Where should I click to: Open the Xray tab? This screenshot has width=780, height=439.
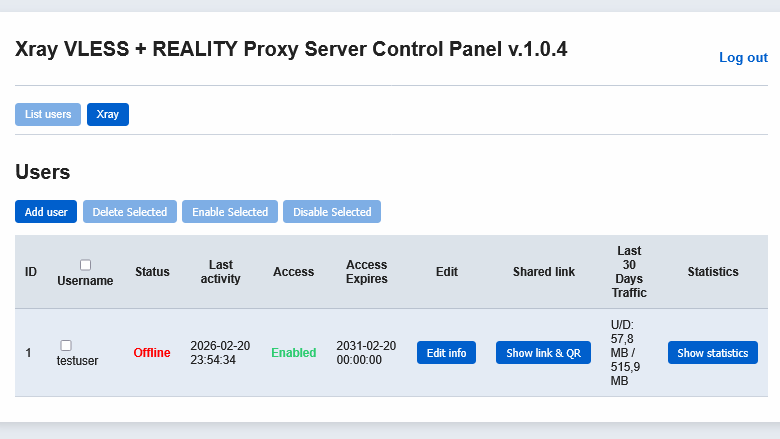[108, 114]
